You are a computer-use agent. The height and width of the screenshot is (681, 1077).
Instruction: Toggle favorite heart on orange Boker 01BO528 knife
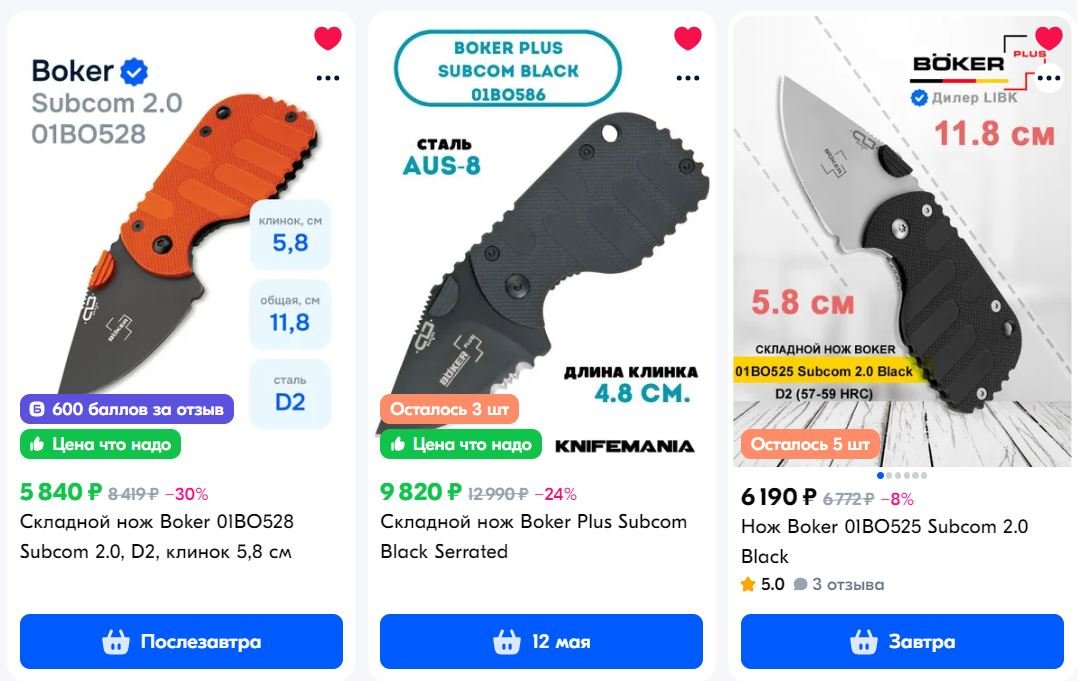(328, 38)
